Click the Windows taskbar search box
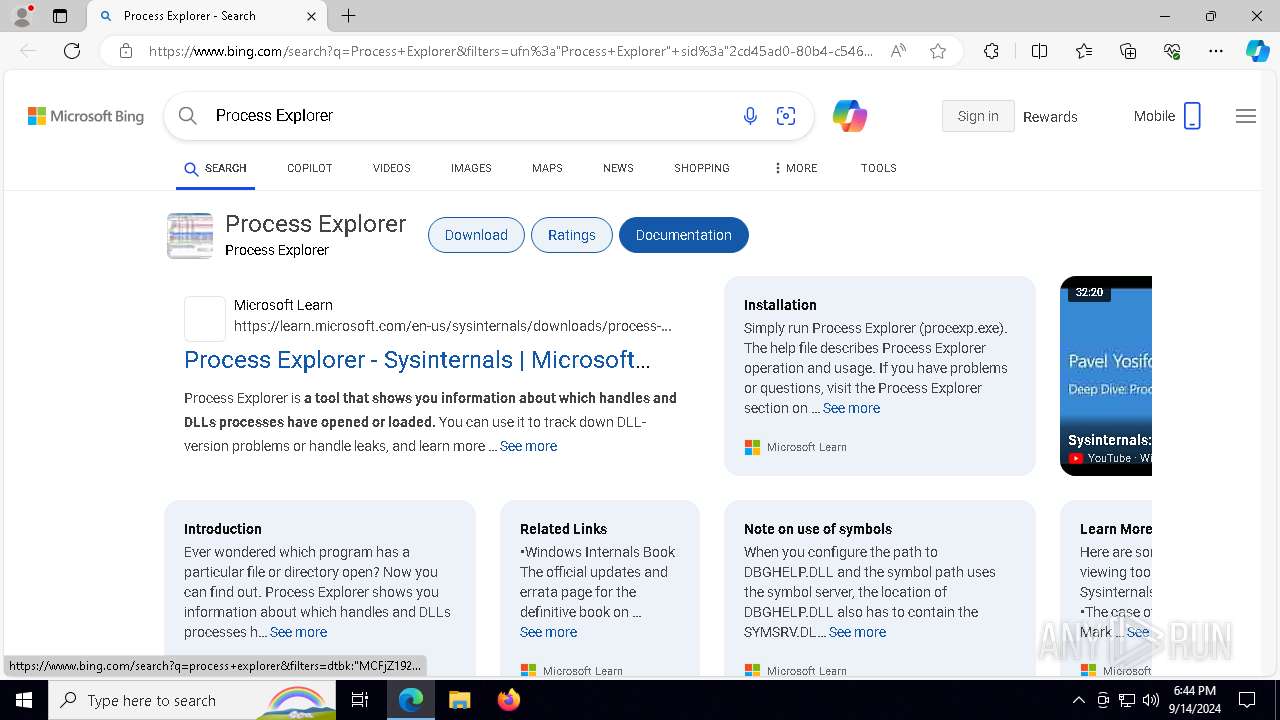Screen dimensions: 1280x720 click(x=192, y=700)
